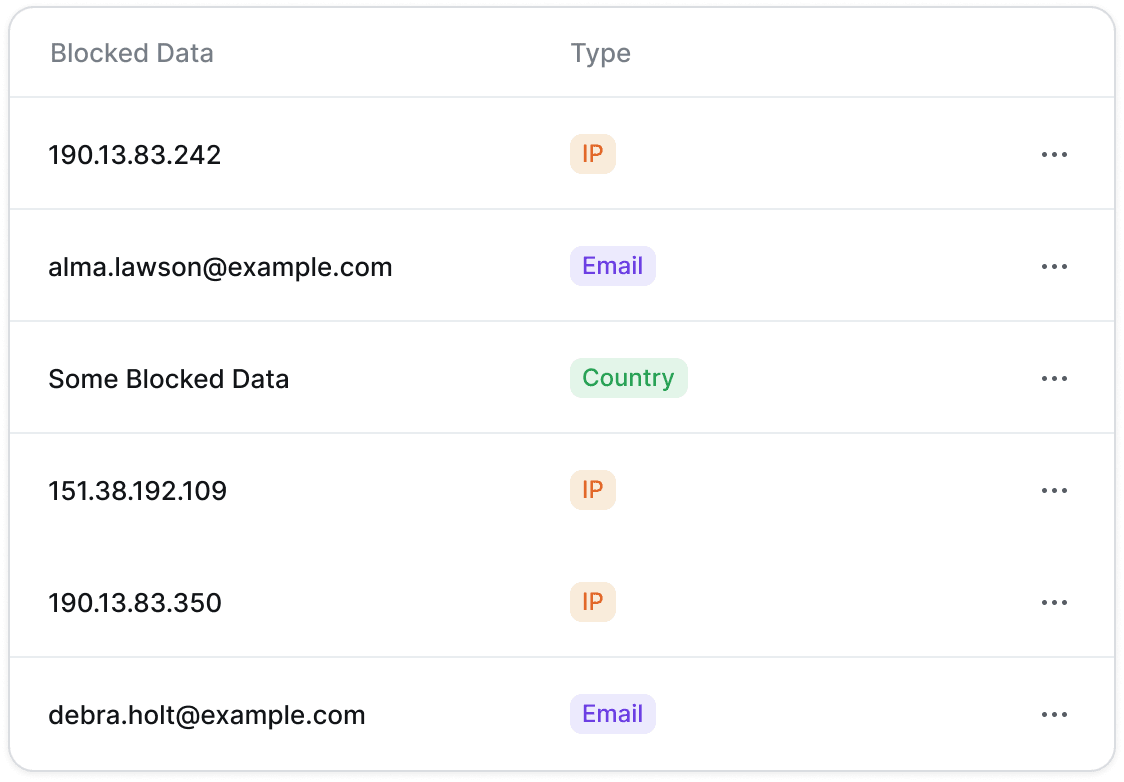The width and height of the screenshot is (1124, 782).
Task: Sort by the Type column header
Action: point(601,54)
